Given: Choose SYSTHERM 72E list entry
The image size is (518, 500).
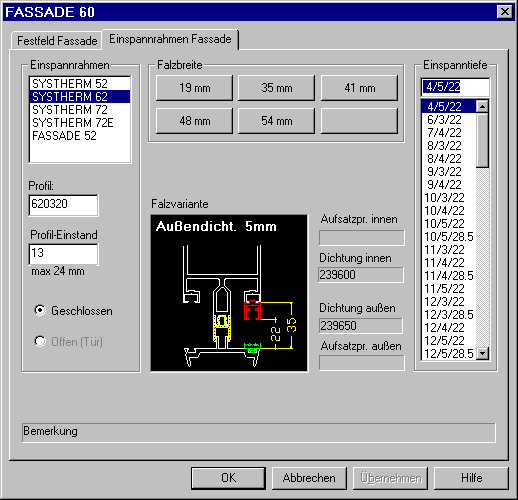Looking at the screenshot, I should click(x=80, y=123).
